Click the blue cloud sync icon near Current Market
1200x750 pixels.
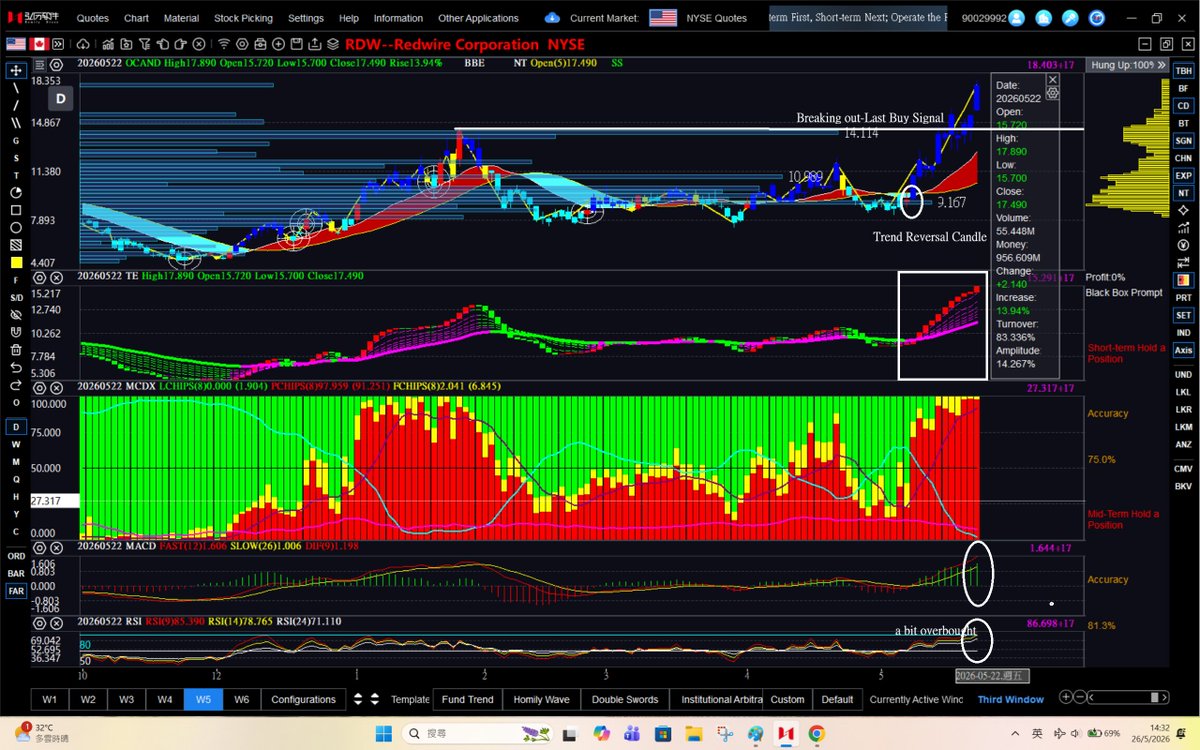click(x=552, y=18)
